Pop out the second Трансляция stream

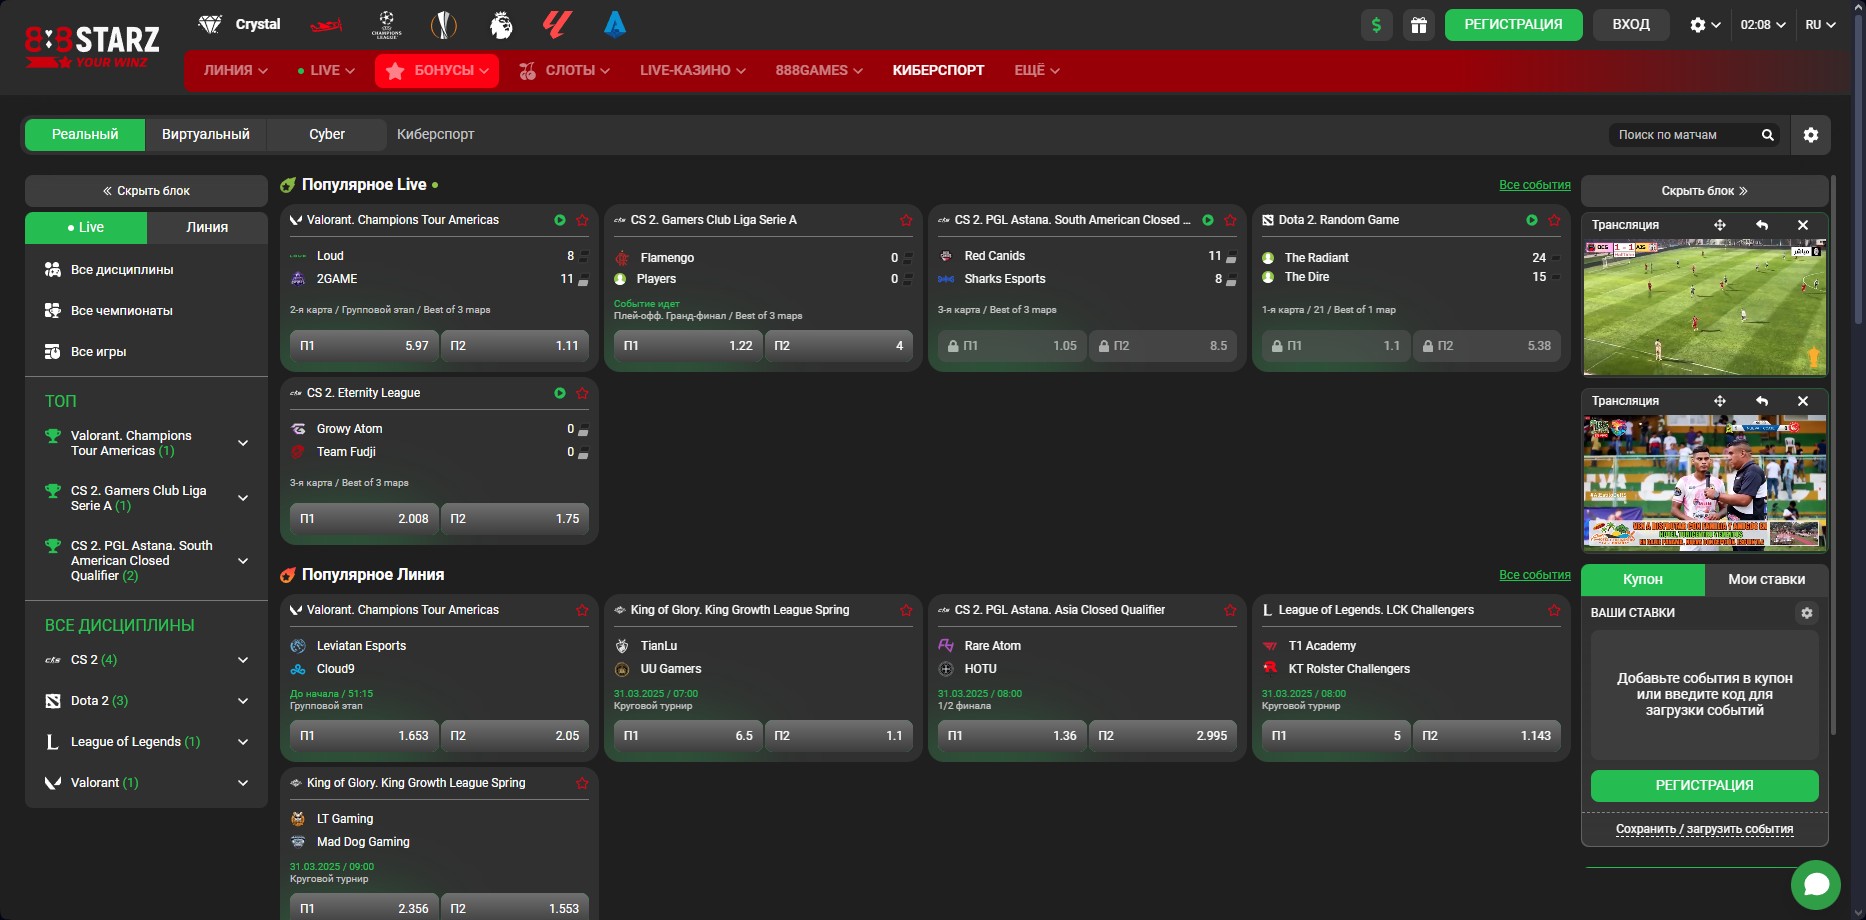tap(1762, 401)
